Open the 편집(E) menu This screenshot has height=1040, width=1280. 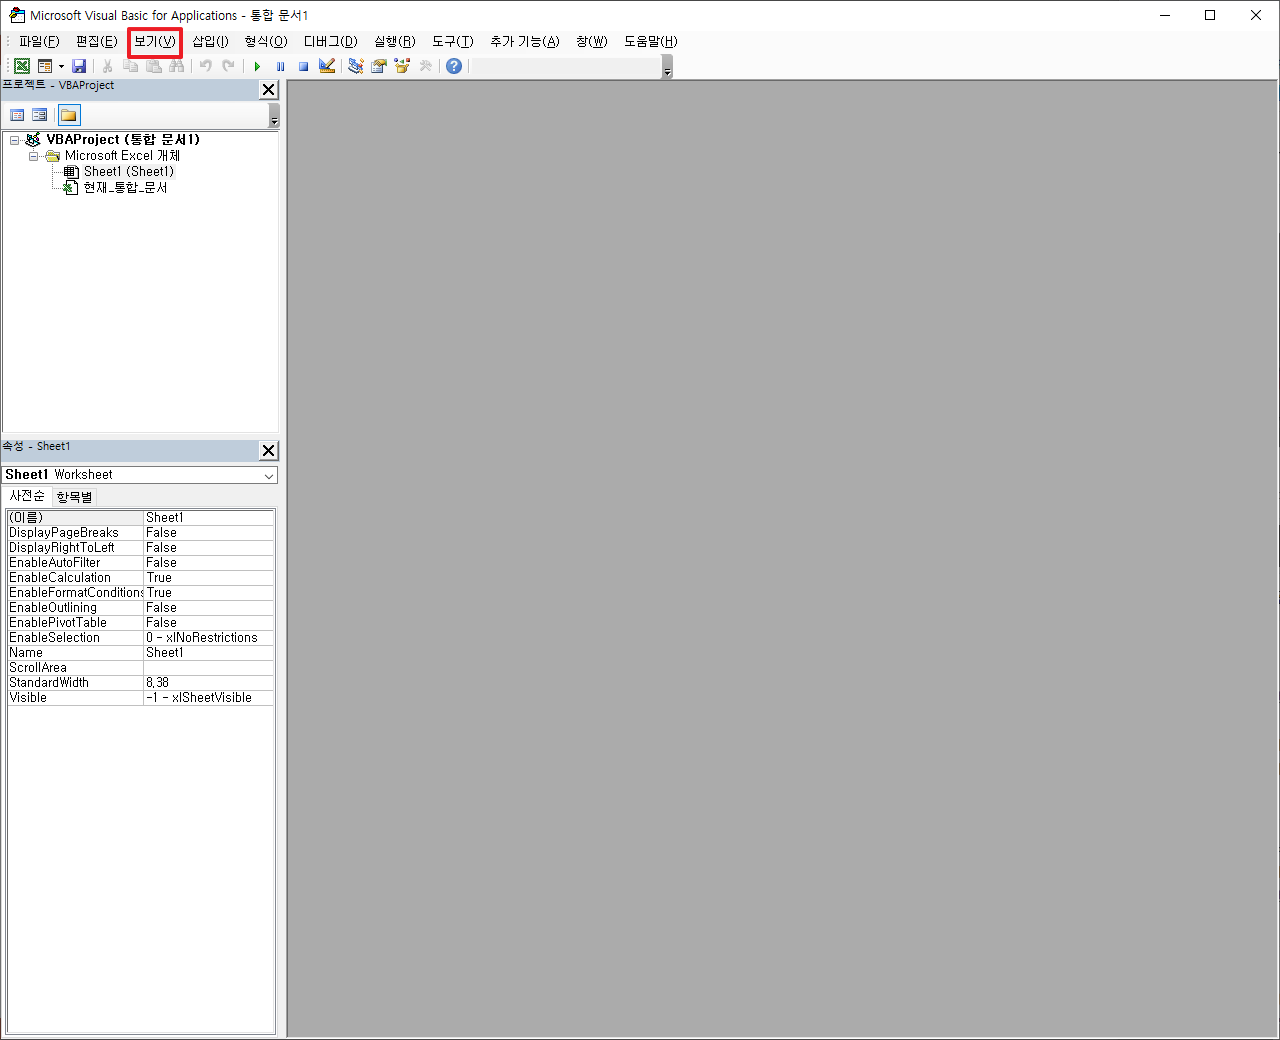(x=97, y=42)
